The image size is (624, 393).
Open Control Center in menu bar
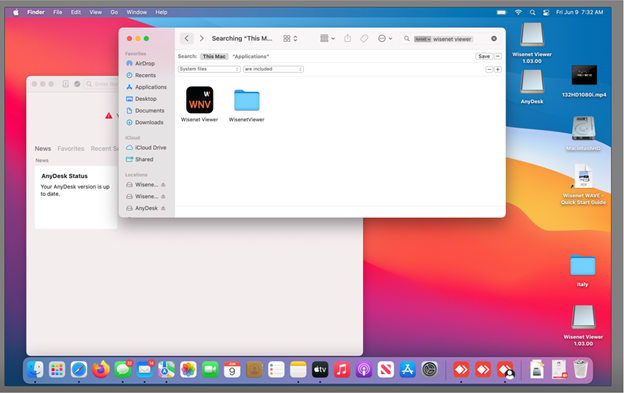546,12
